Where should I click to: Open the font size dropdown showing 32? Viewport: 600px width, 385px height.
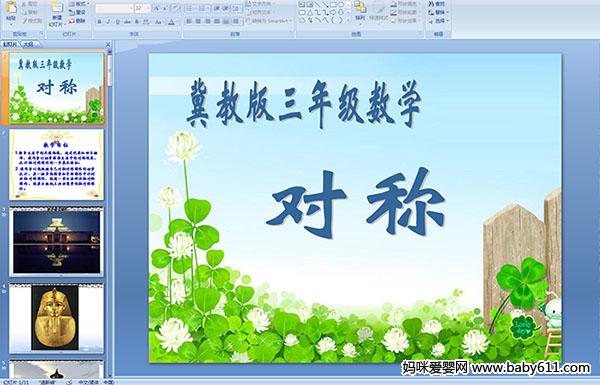coord(142,8)
